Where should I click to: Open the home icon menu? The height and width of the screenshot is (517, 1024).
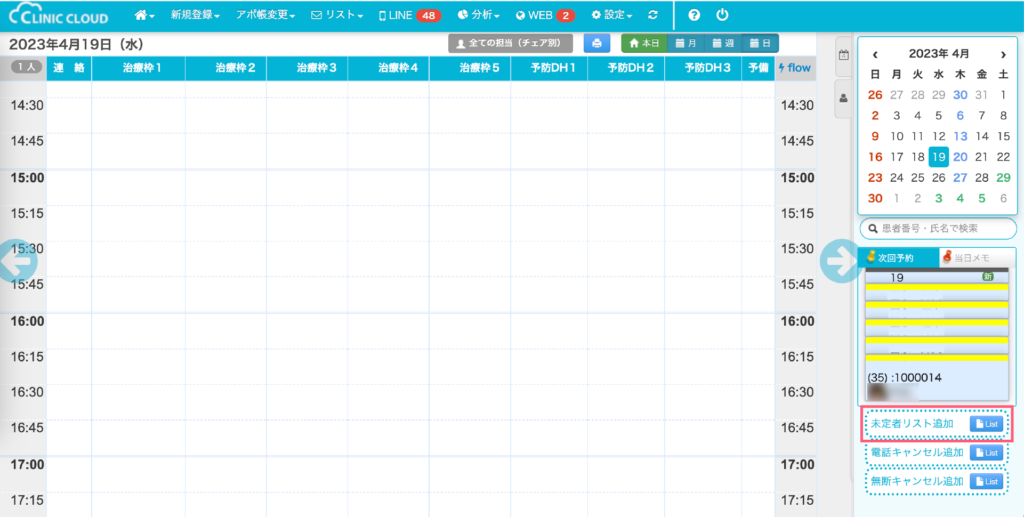(145, 16)
